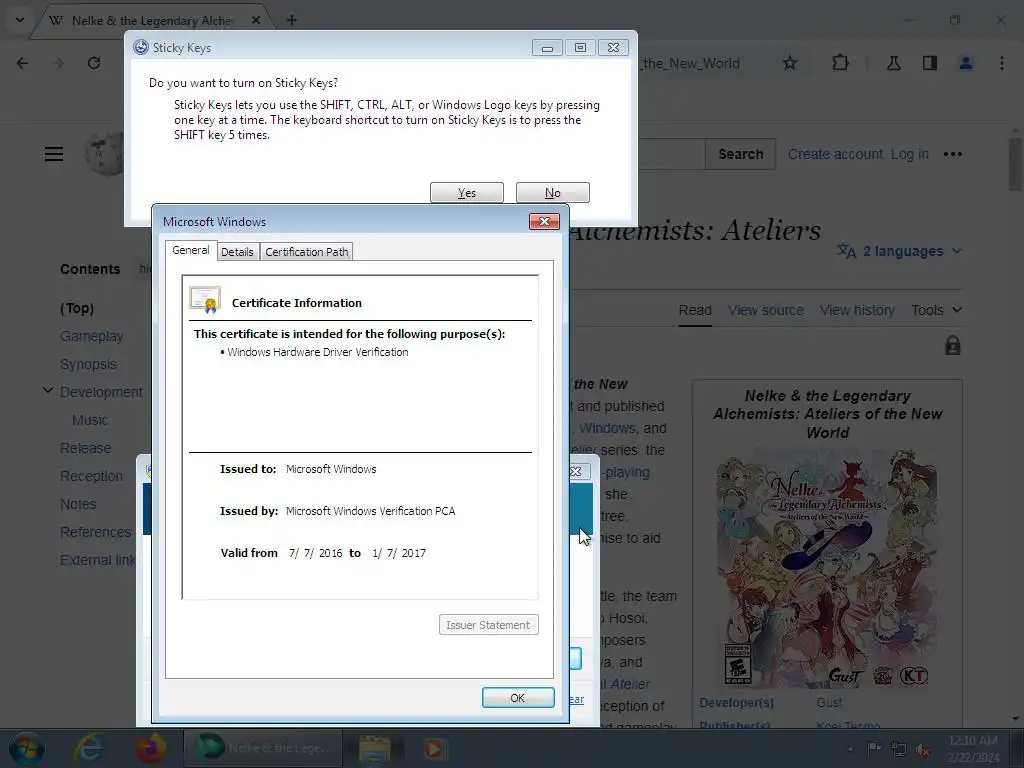Open the Windows Start menu orb
The image size is (1024, 768).
(26, 749)
